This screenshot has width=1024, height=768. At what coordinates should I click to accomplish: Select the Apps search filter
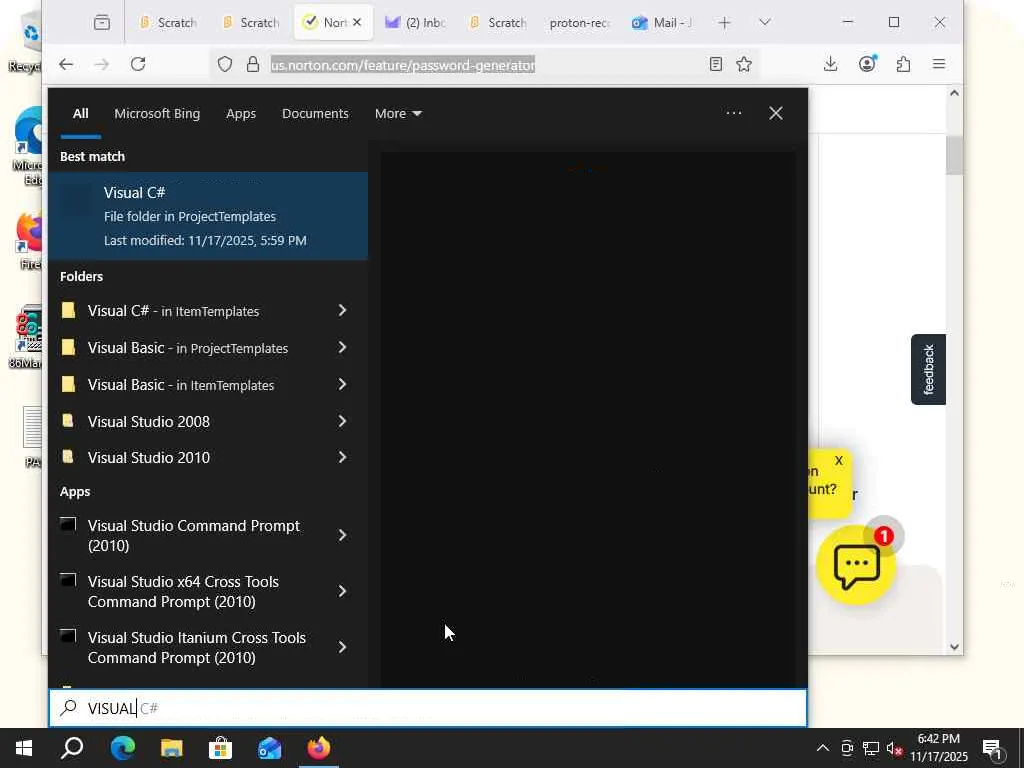[x=241, y=114]
